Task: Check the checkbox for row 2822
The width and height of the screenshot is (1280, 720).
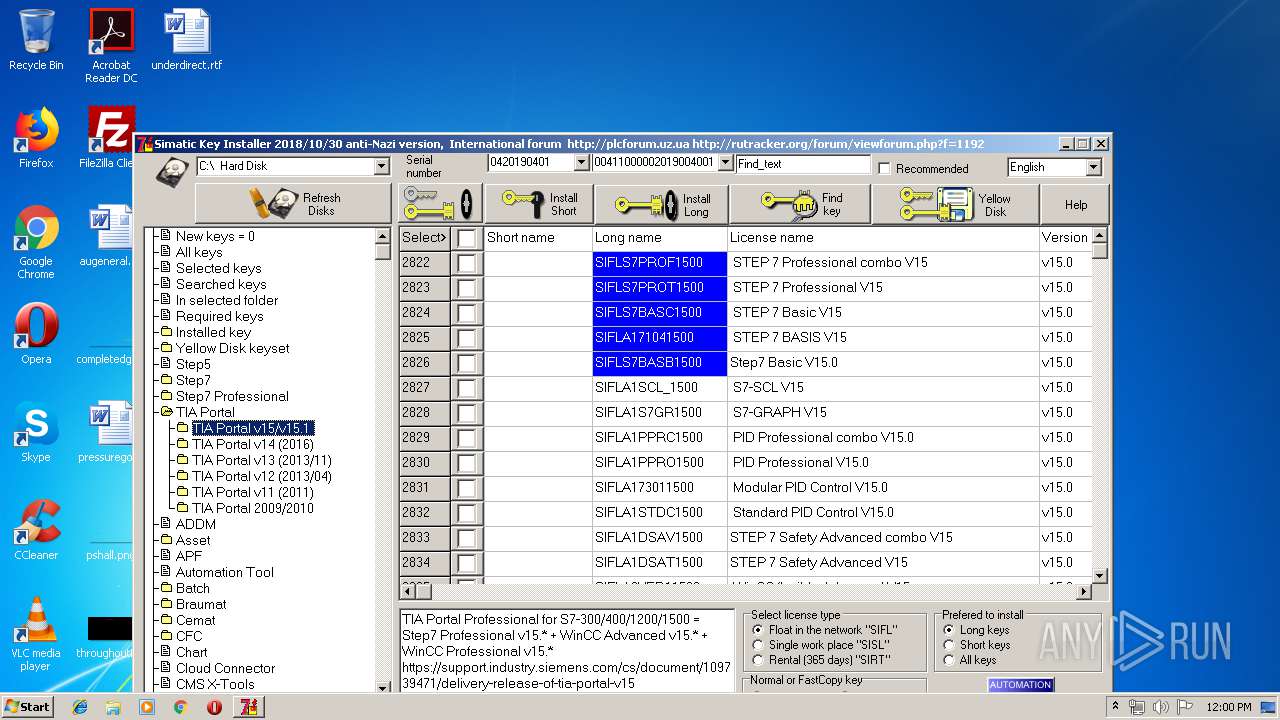Action: click(466, 263)
